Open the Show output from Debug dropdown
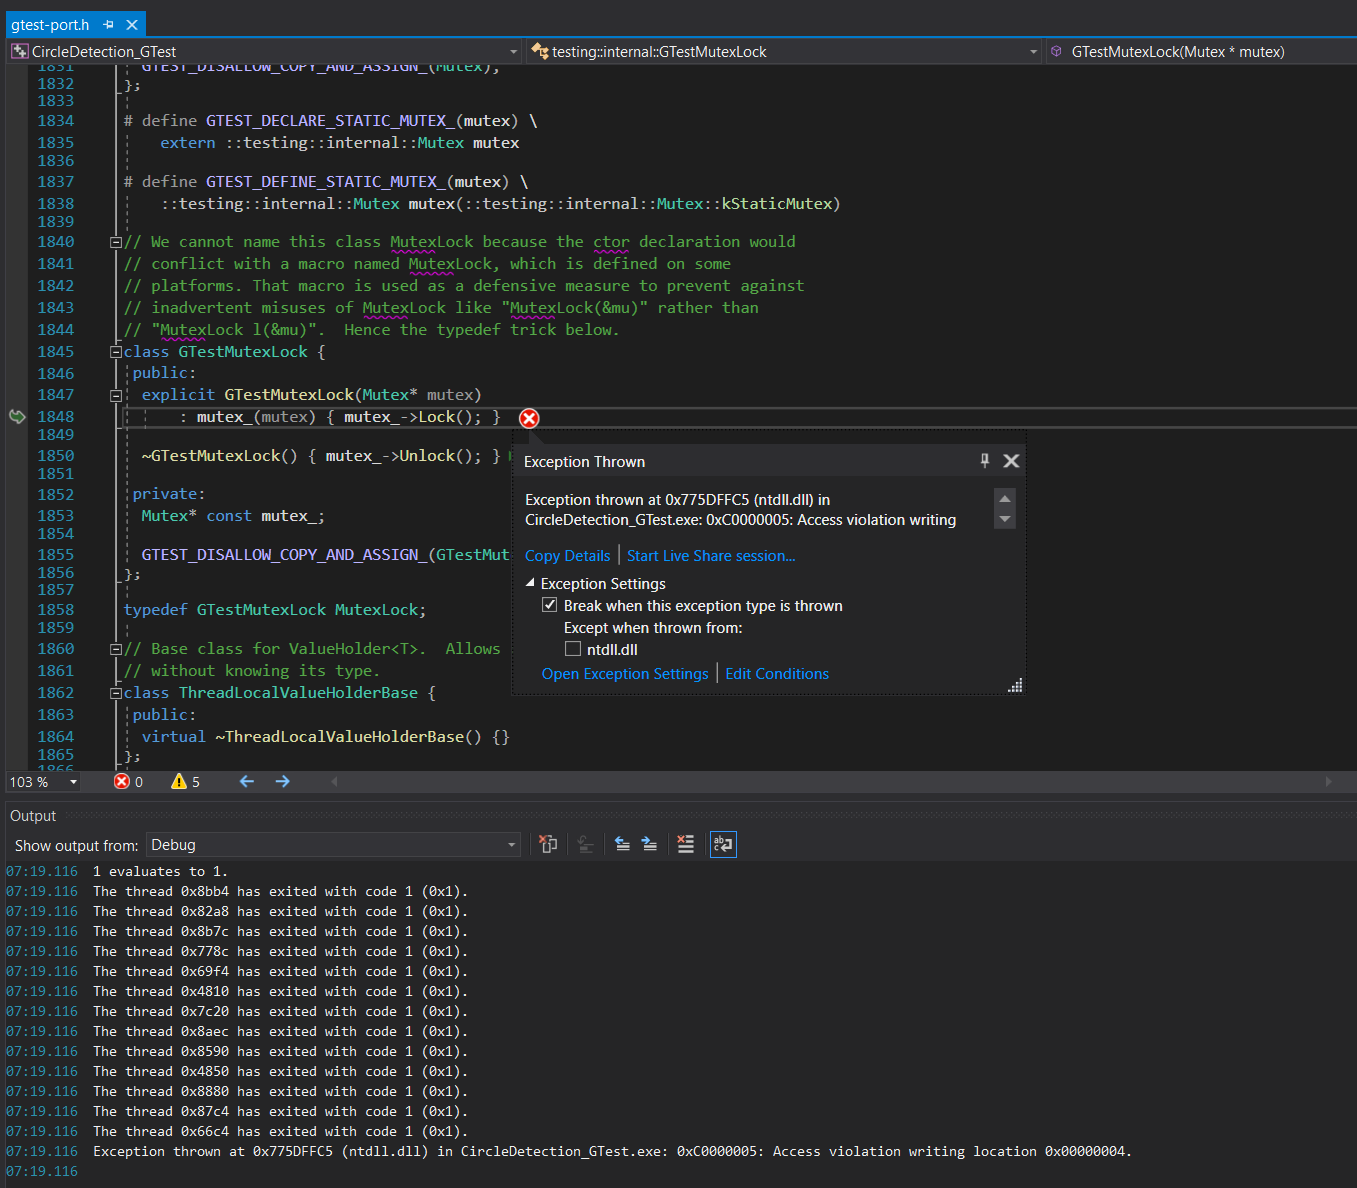Screen dimensions: 1357x1188 [x=333, y=845]
